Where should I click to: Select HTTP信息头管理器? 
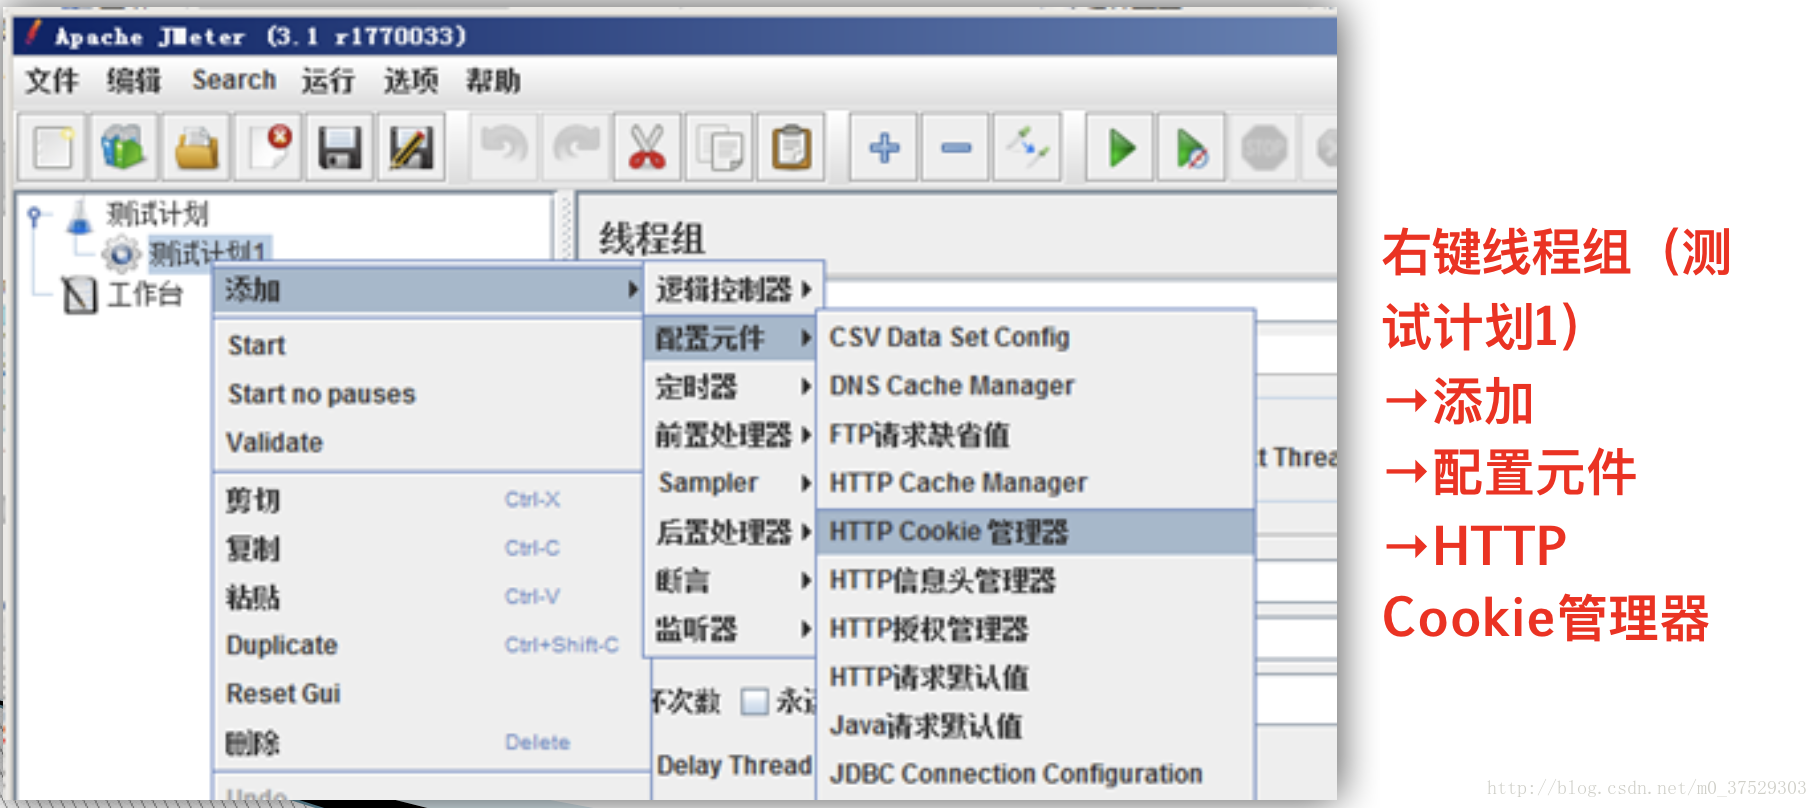(x=1036, y=580)
